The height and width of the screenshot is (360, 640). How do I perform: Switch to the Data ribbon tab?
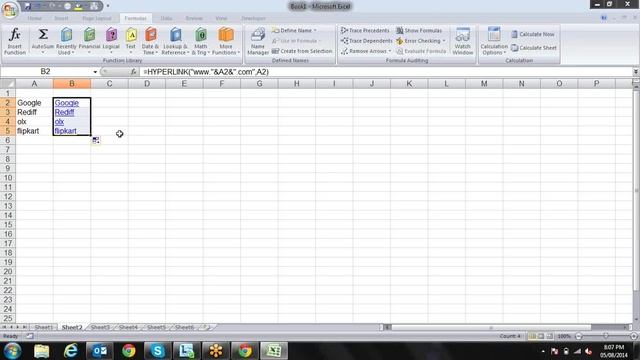(x=166, y=18)
